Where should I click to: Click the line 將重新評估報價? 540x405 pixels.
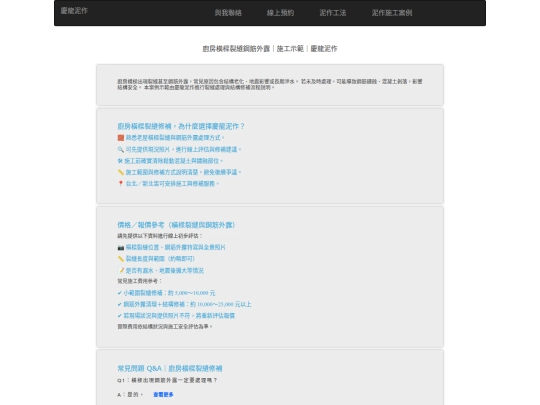[x=215, y=315]
